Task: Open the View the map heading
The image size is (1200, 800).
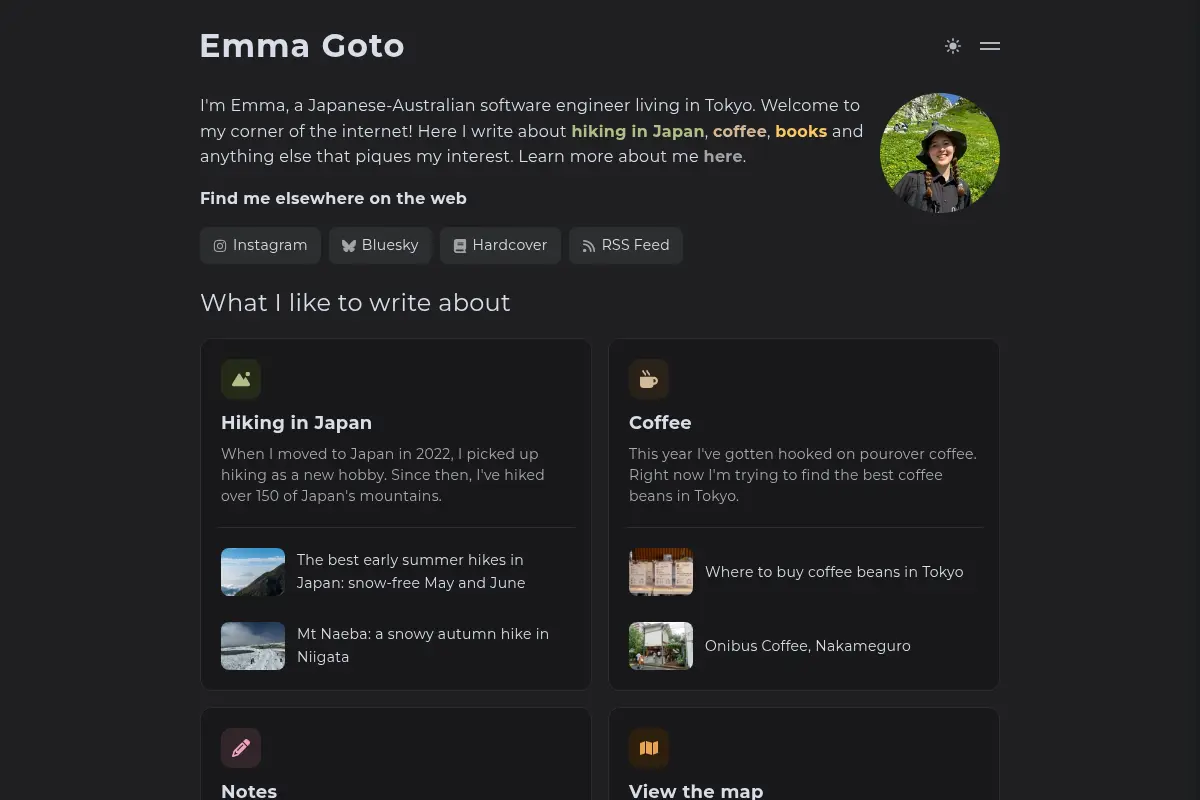Action: coord(696,790)
